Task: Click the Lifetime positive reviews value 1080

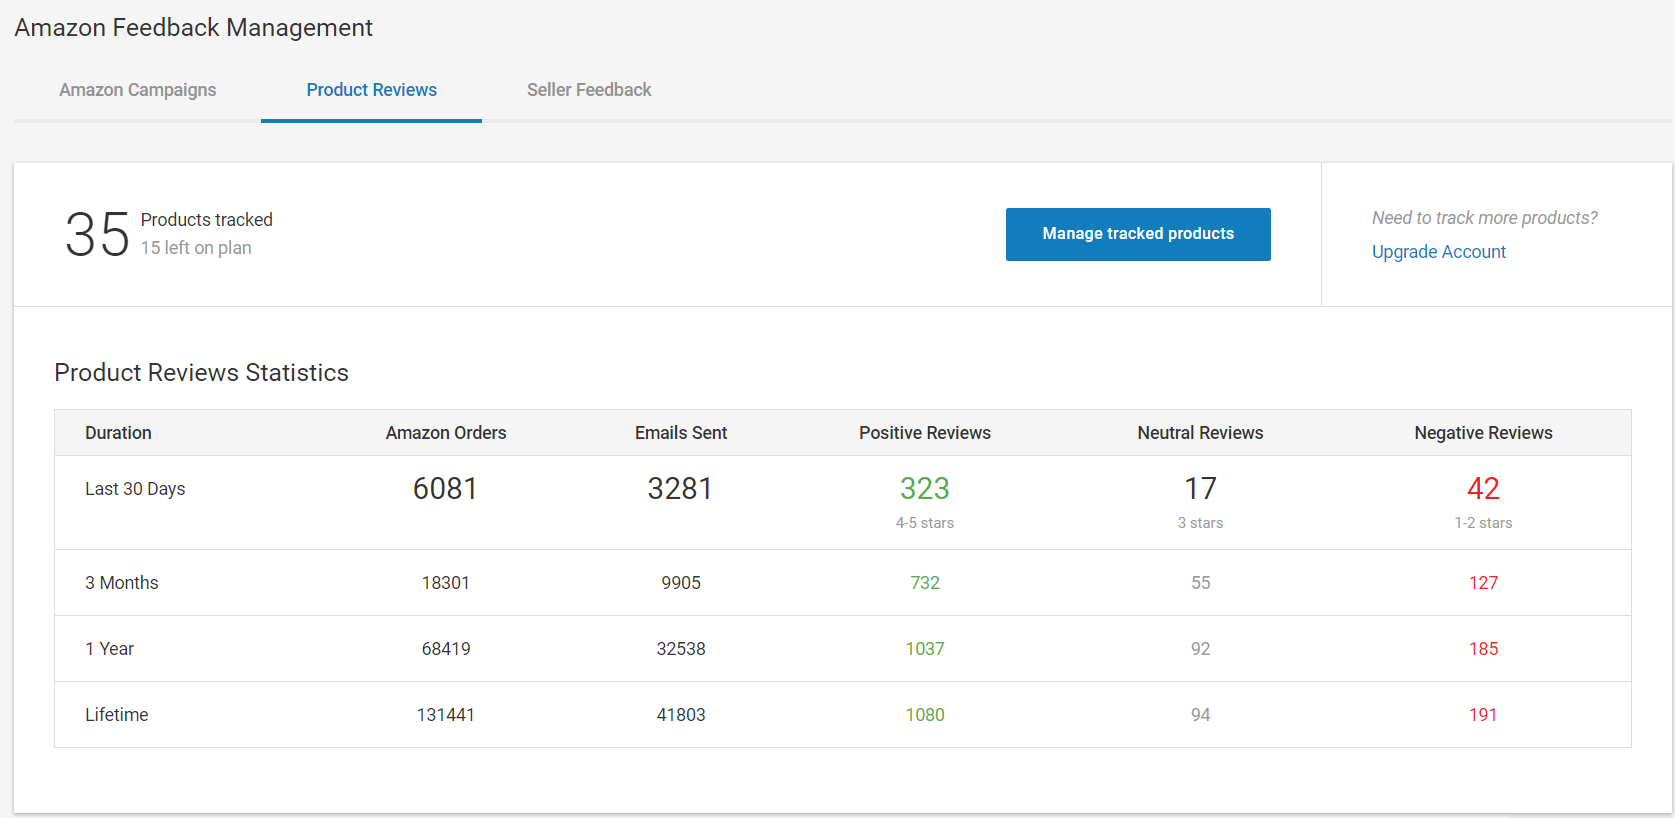Action: click(924, 715)
